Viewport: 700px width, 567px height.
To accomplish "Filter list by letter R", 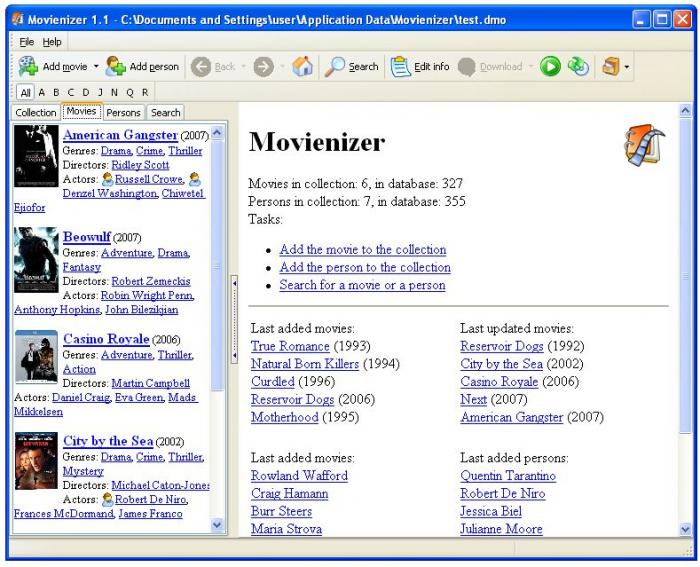I will (145, 92).
